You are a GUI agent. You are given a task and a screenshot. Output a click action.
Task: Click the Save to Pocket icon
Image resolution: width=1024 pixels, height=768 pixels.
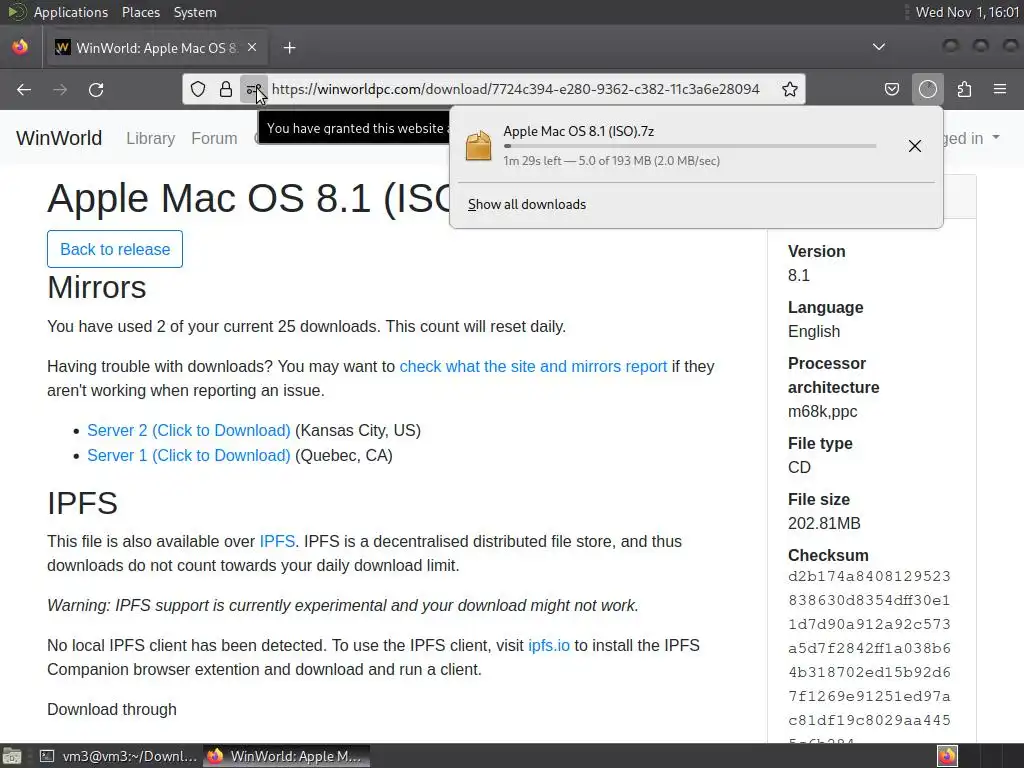point(892,89)
